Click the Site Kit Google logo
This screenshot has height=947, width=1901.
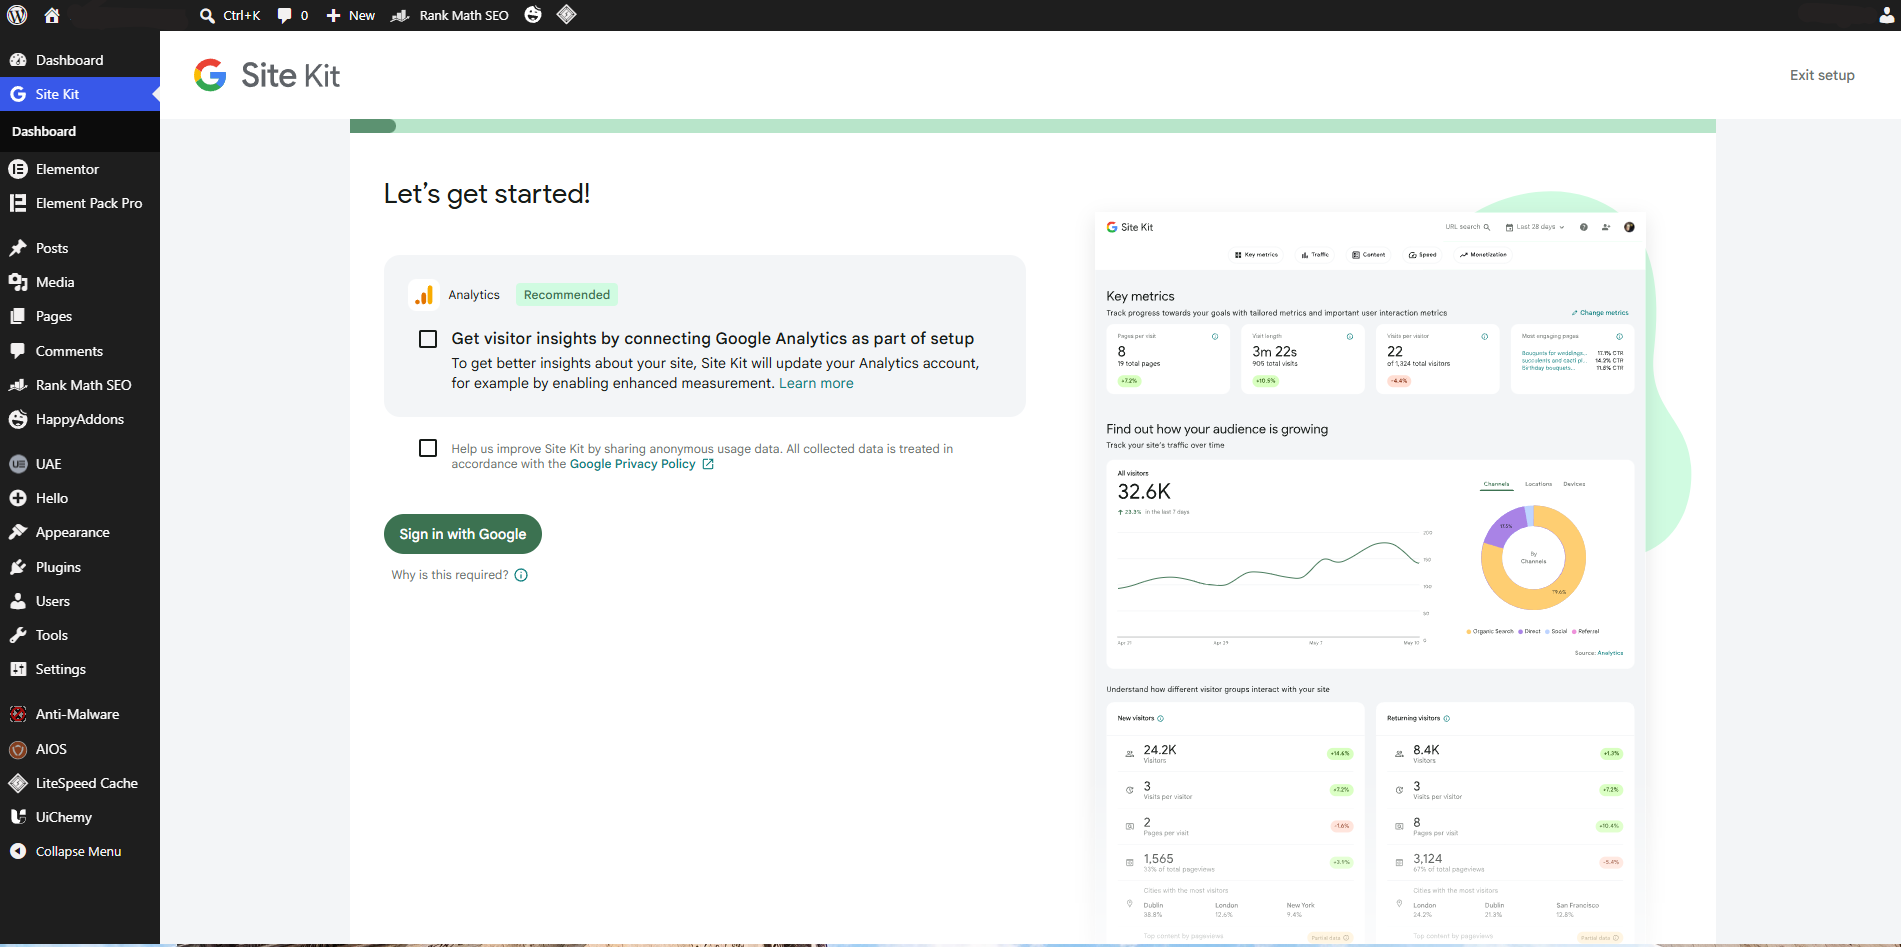point(210,75)
